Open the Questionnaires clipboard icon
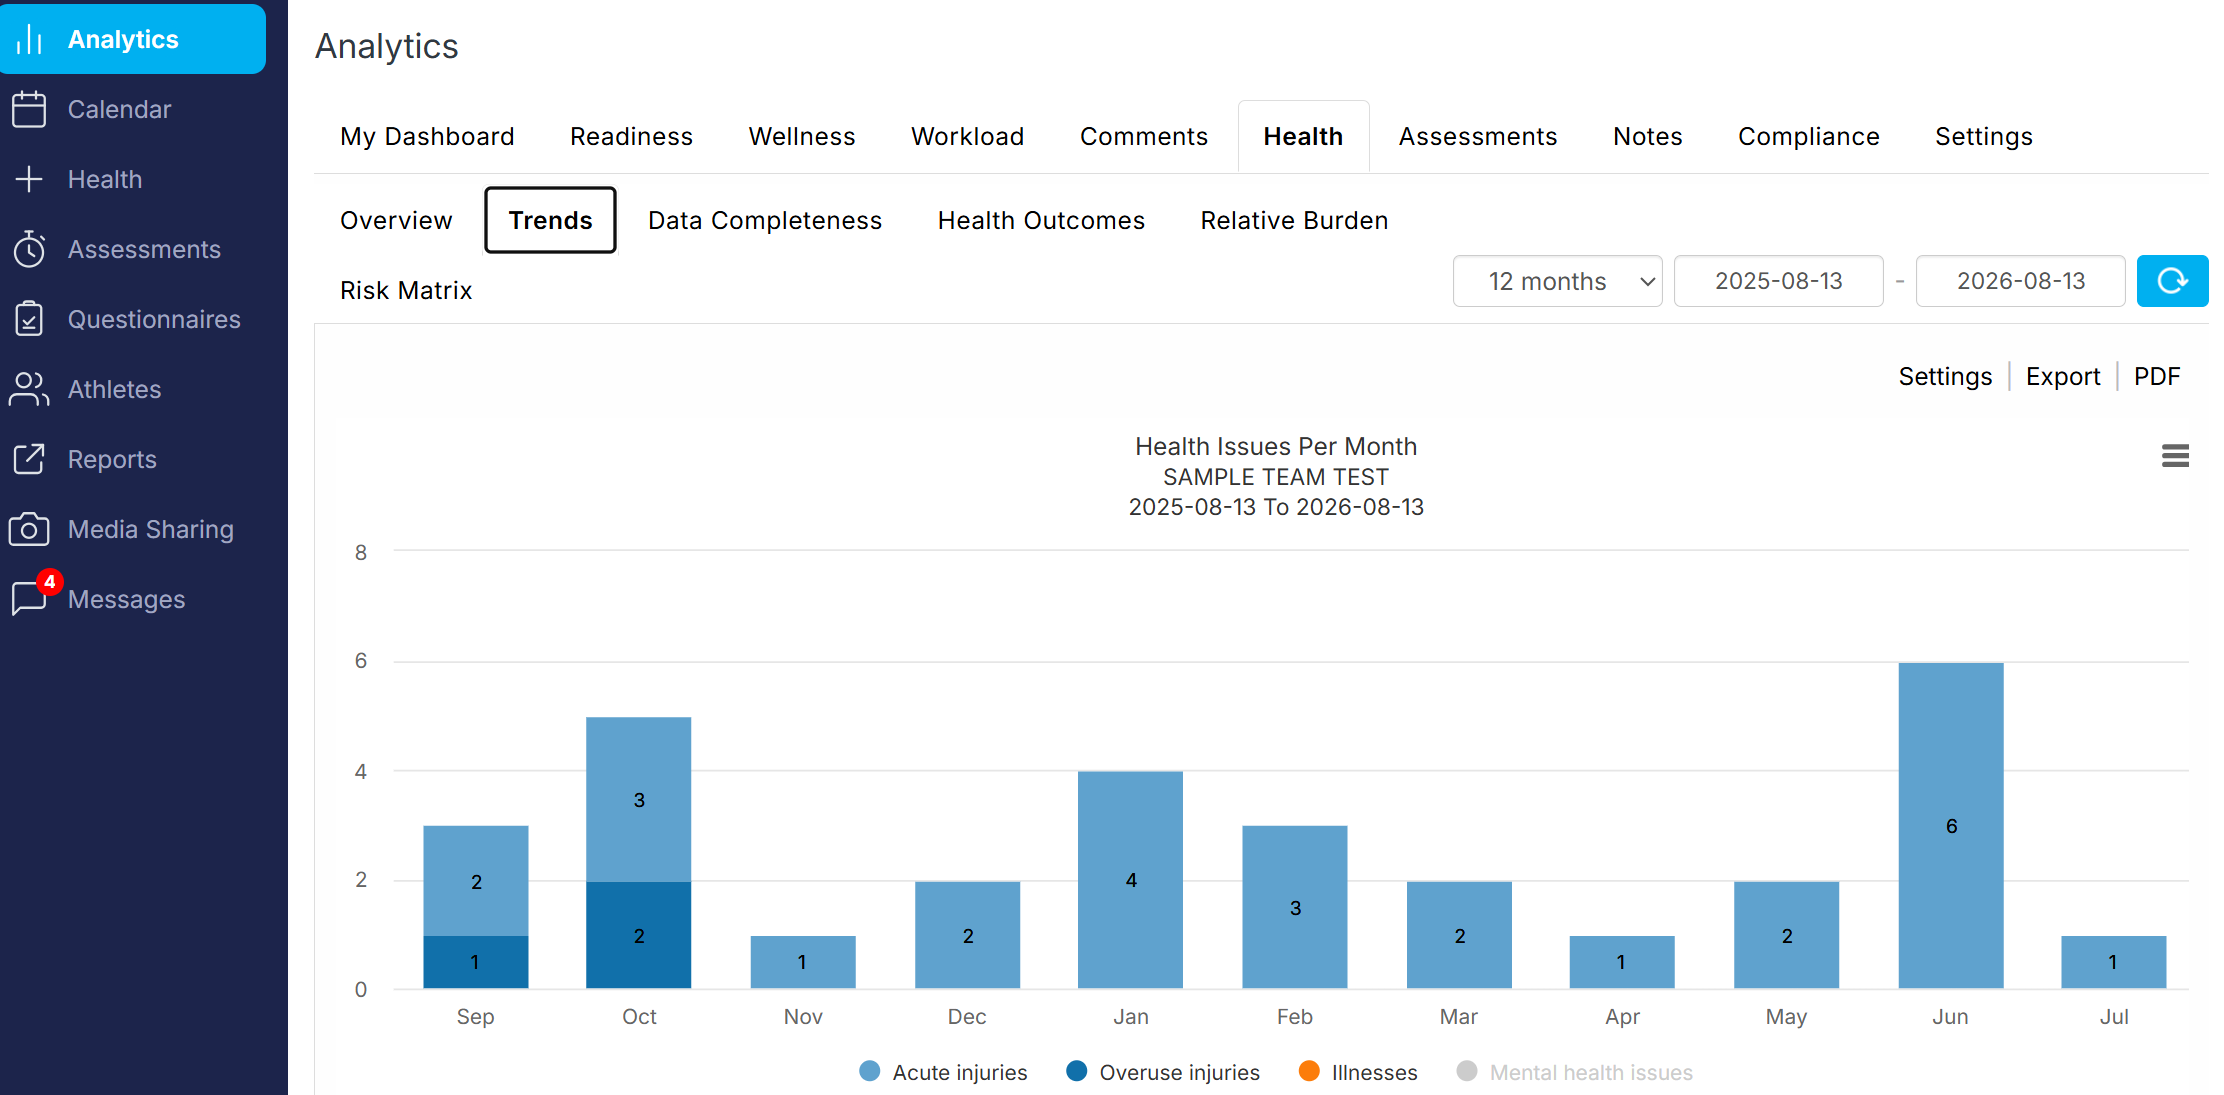2224x1095 pixels. click(29, 319)
